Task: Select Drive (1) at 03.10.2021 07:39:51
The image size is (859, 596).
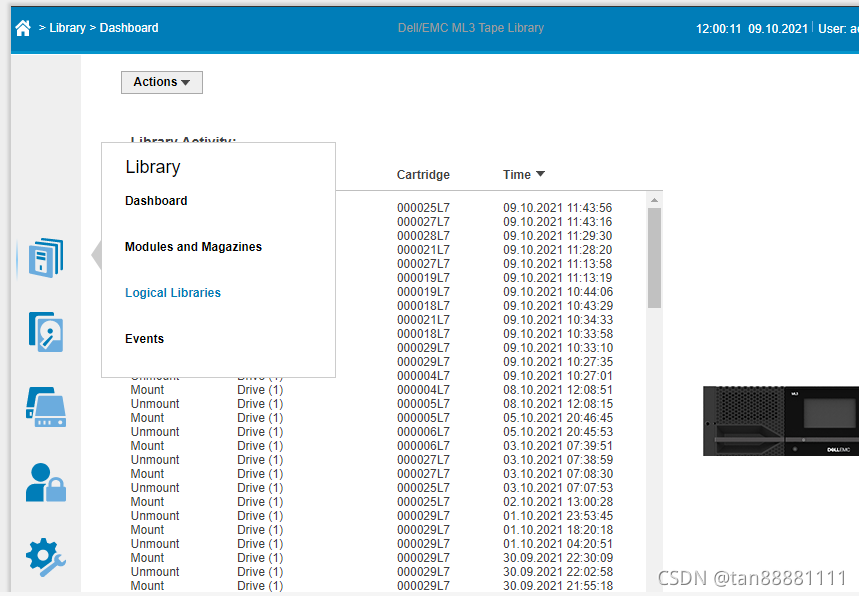Action: [x=260, y=446]
